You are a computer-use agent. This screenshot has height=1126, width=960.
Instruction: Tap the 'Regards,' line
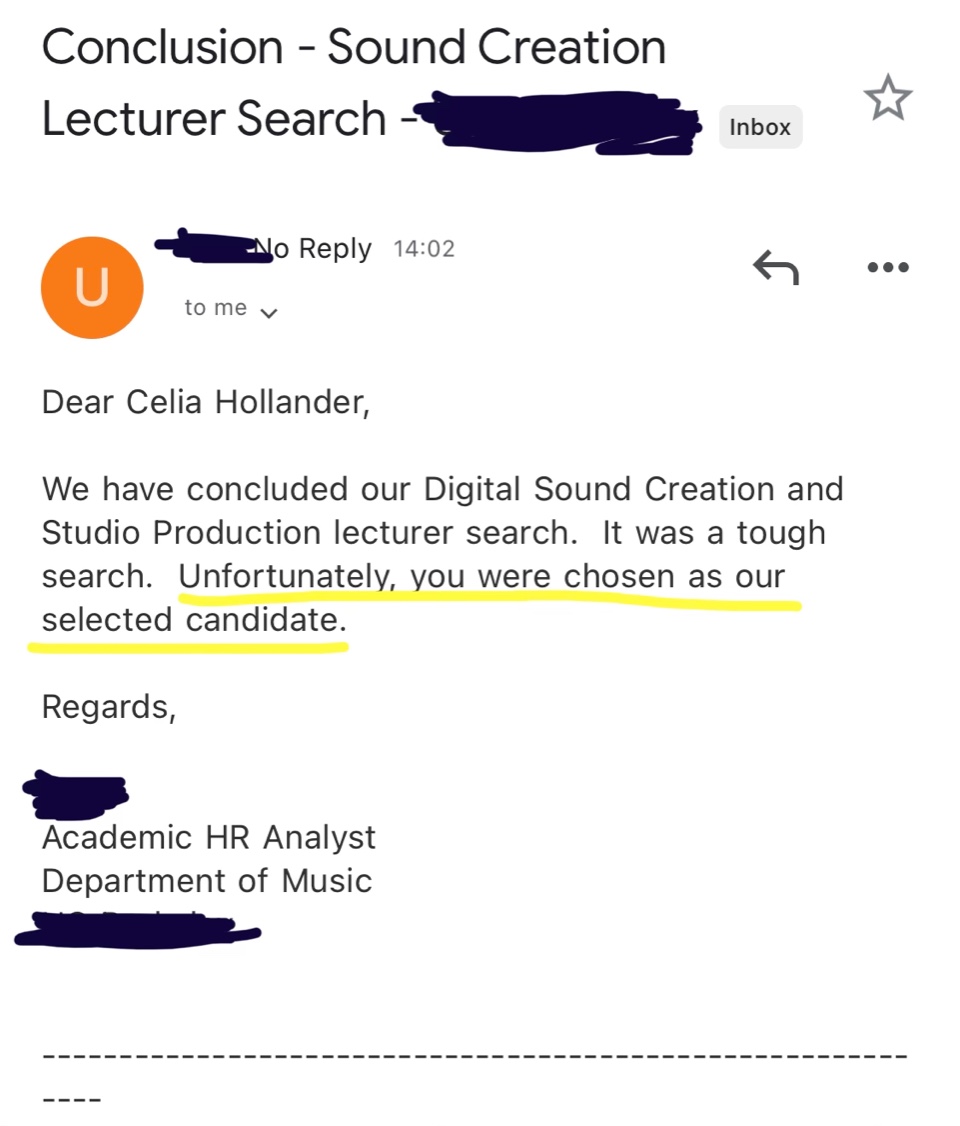tap(108, 707)
